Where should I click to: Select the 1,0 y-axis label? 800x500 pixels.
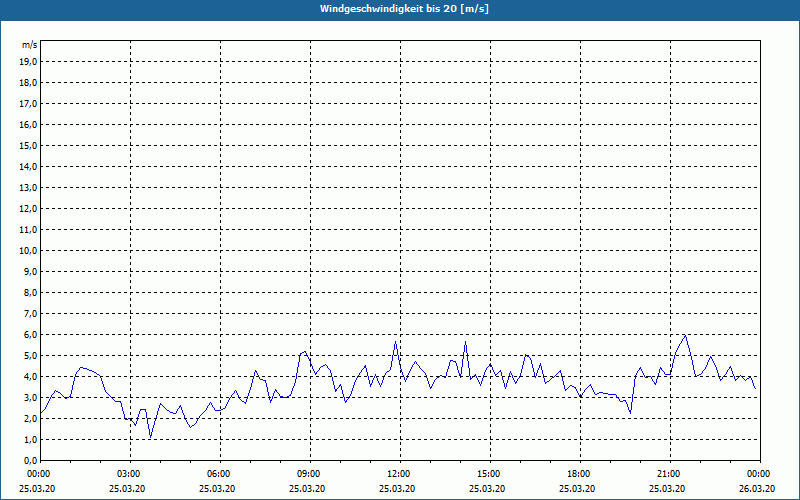31,439
